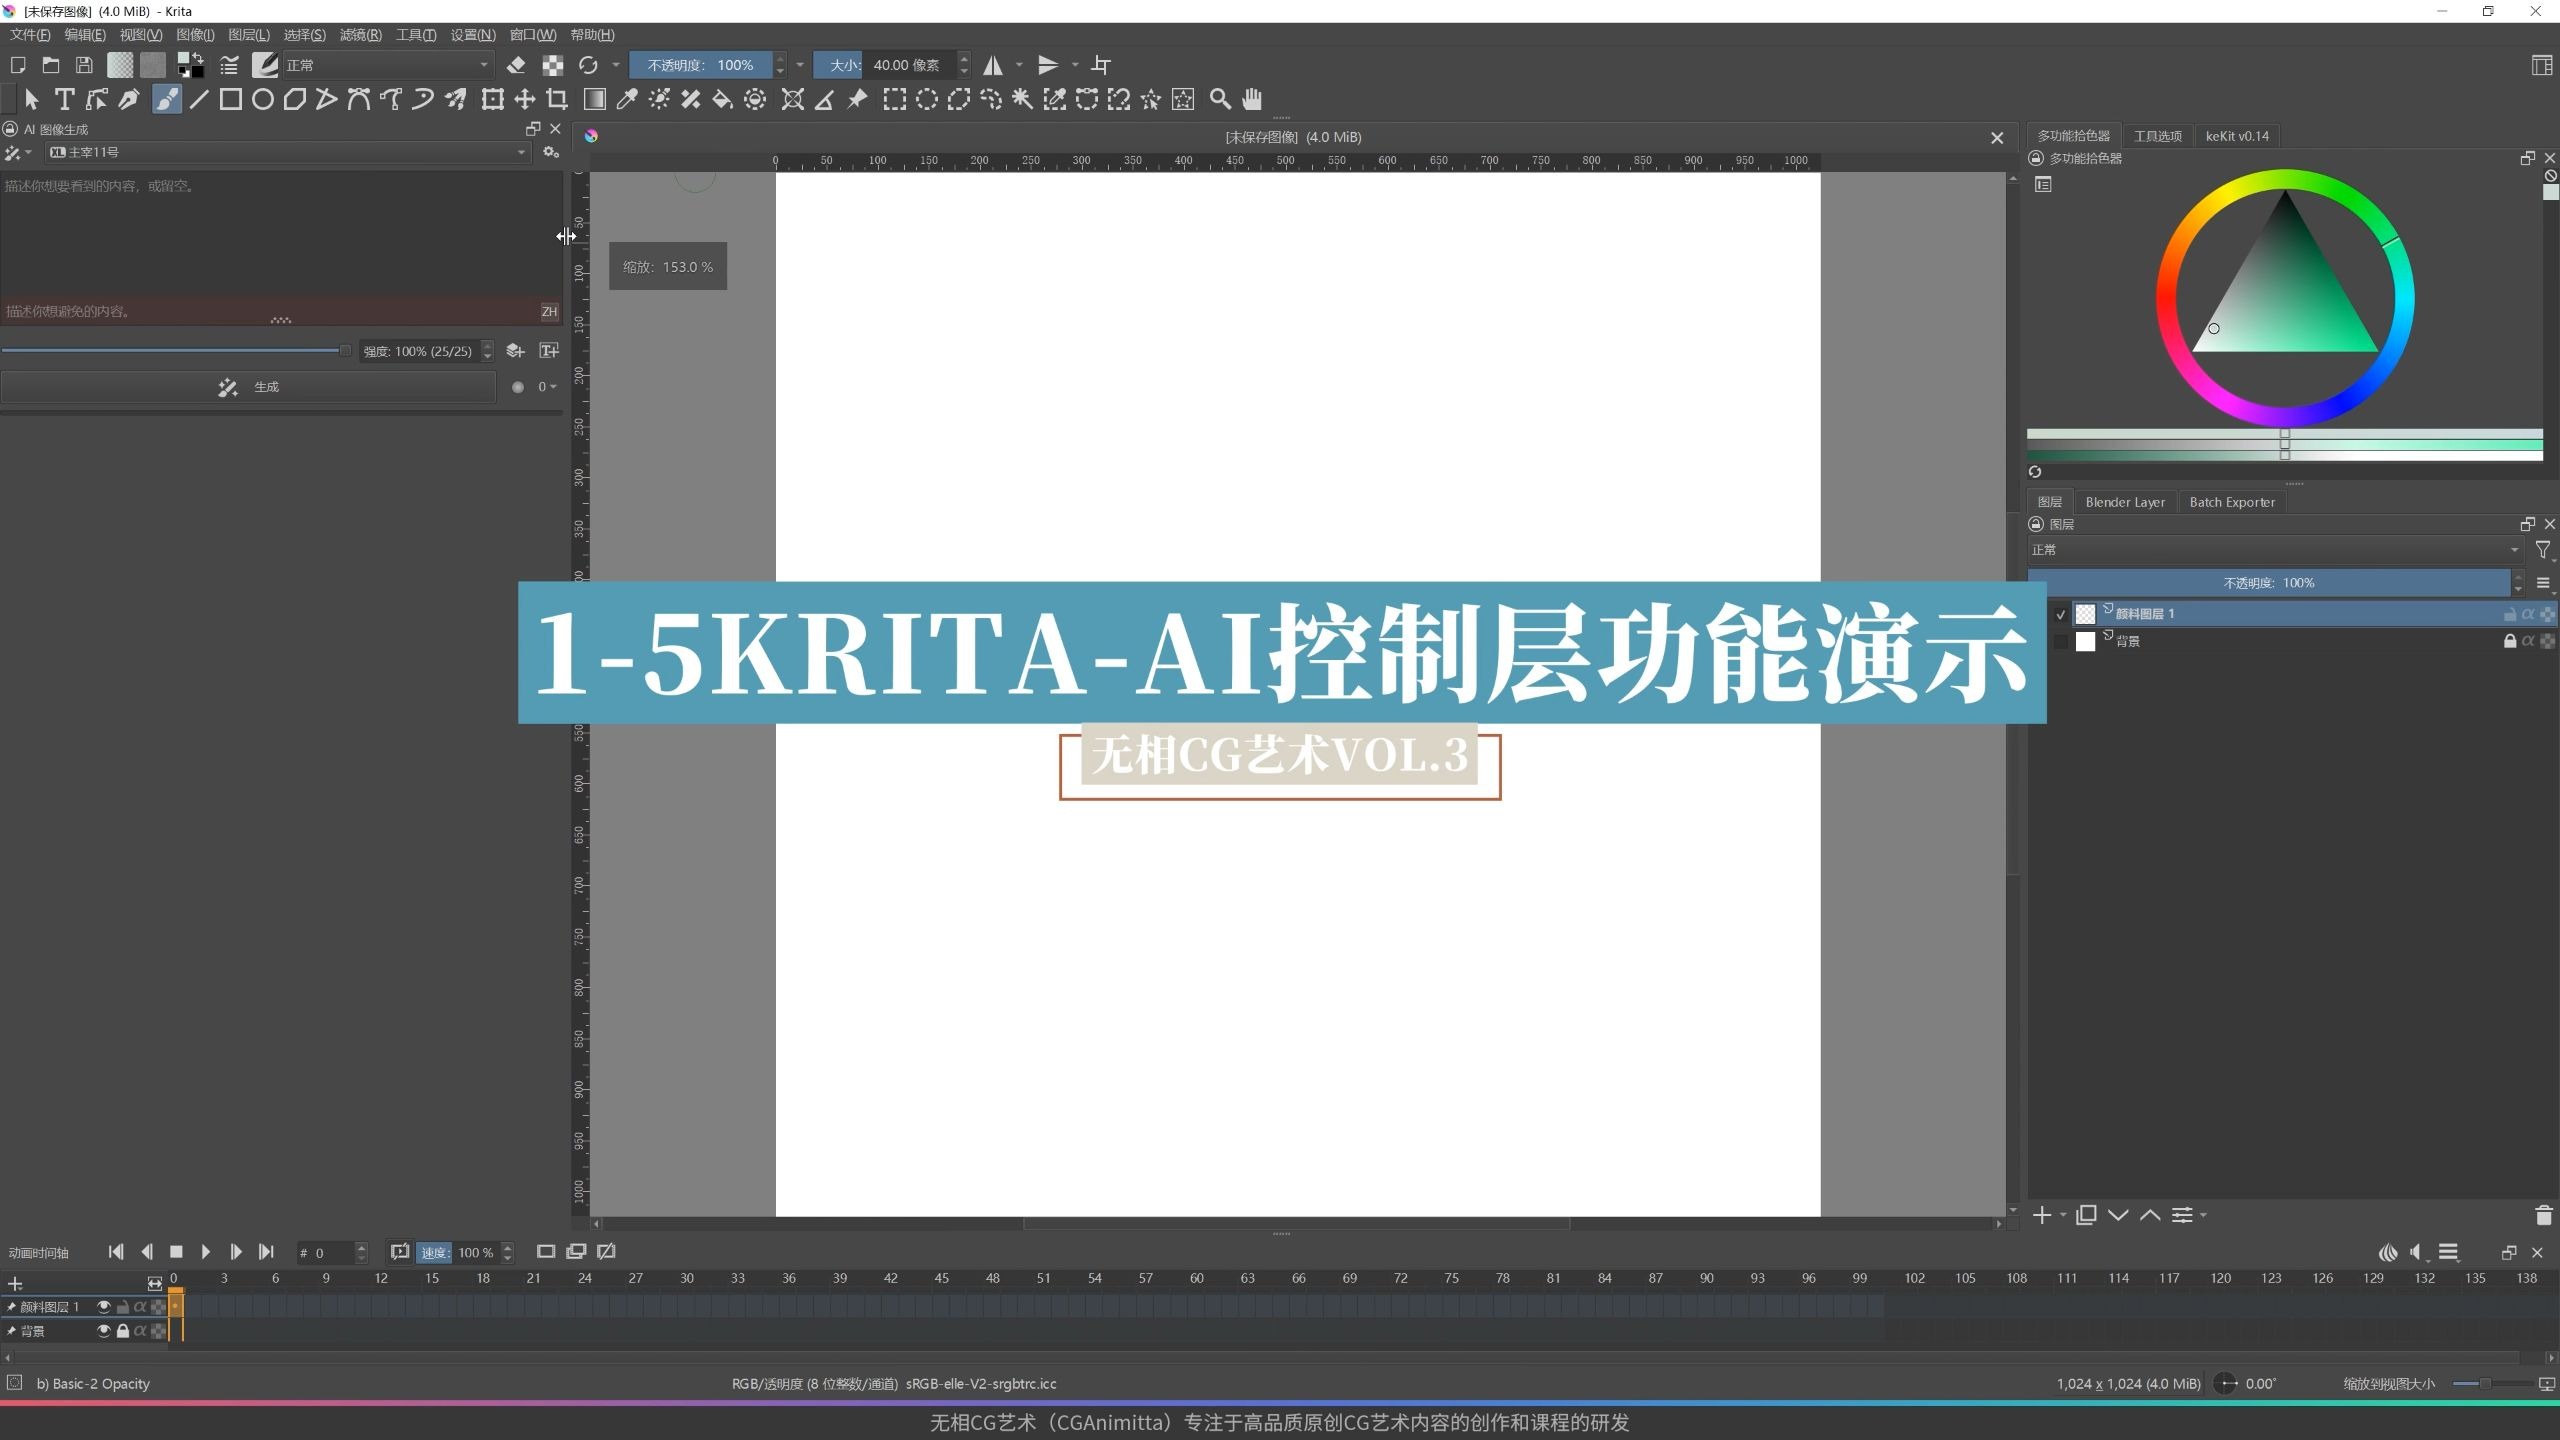
Task: Open blending mode 正常 dropdown in toolbar
Action: pos(388,65)
